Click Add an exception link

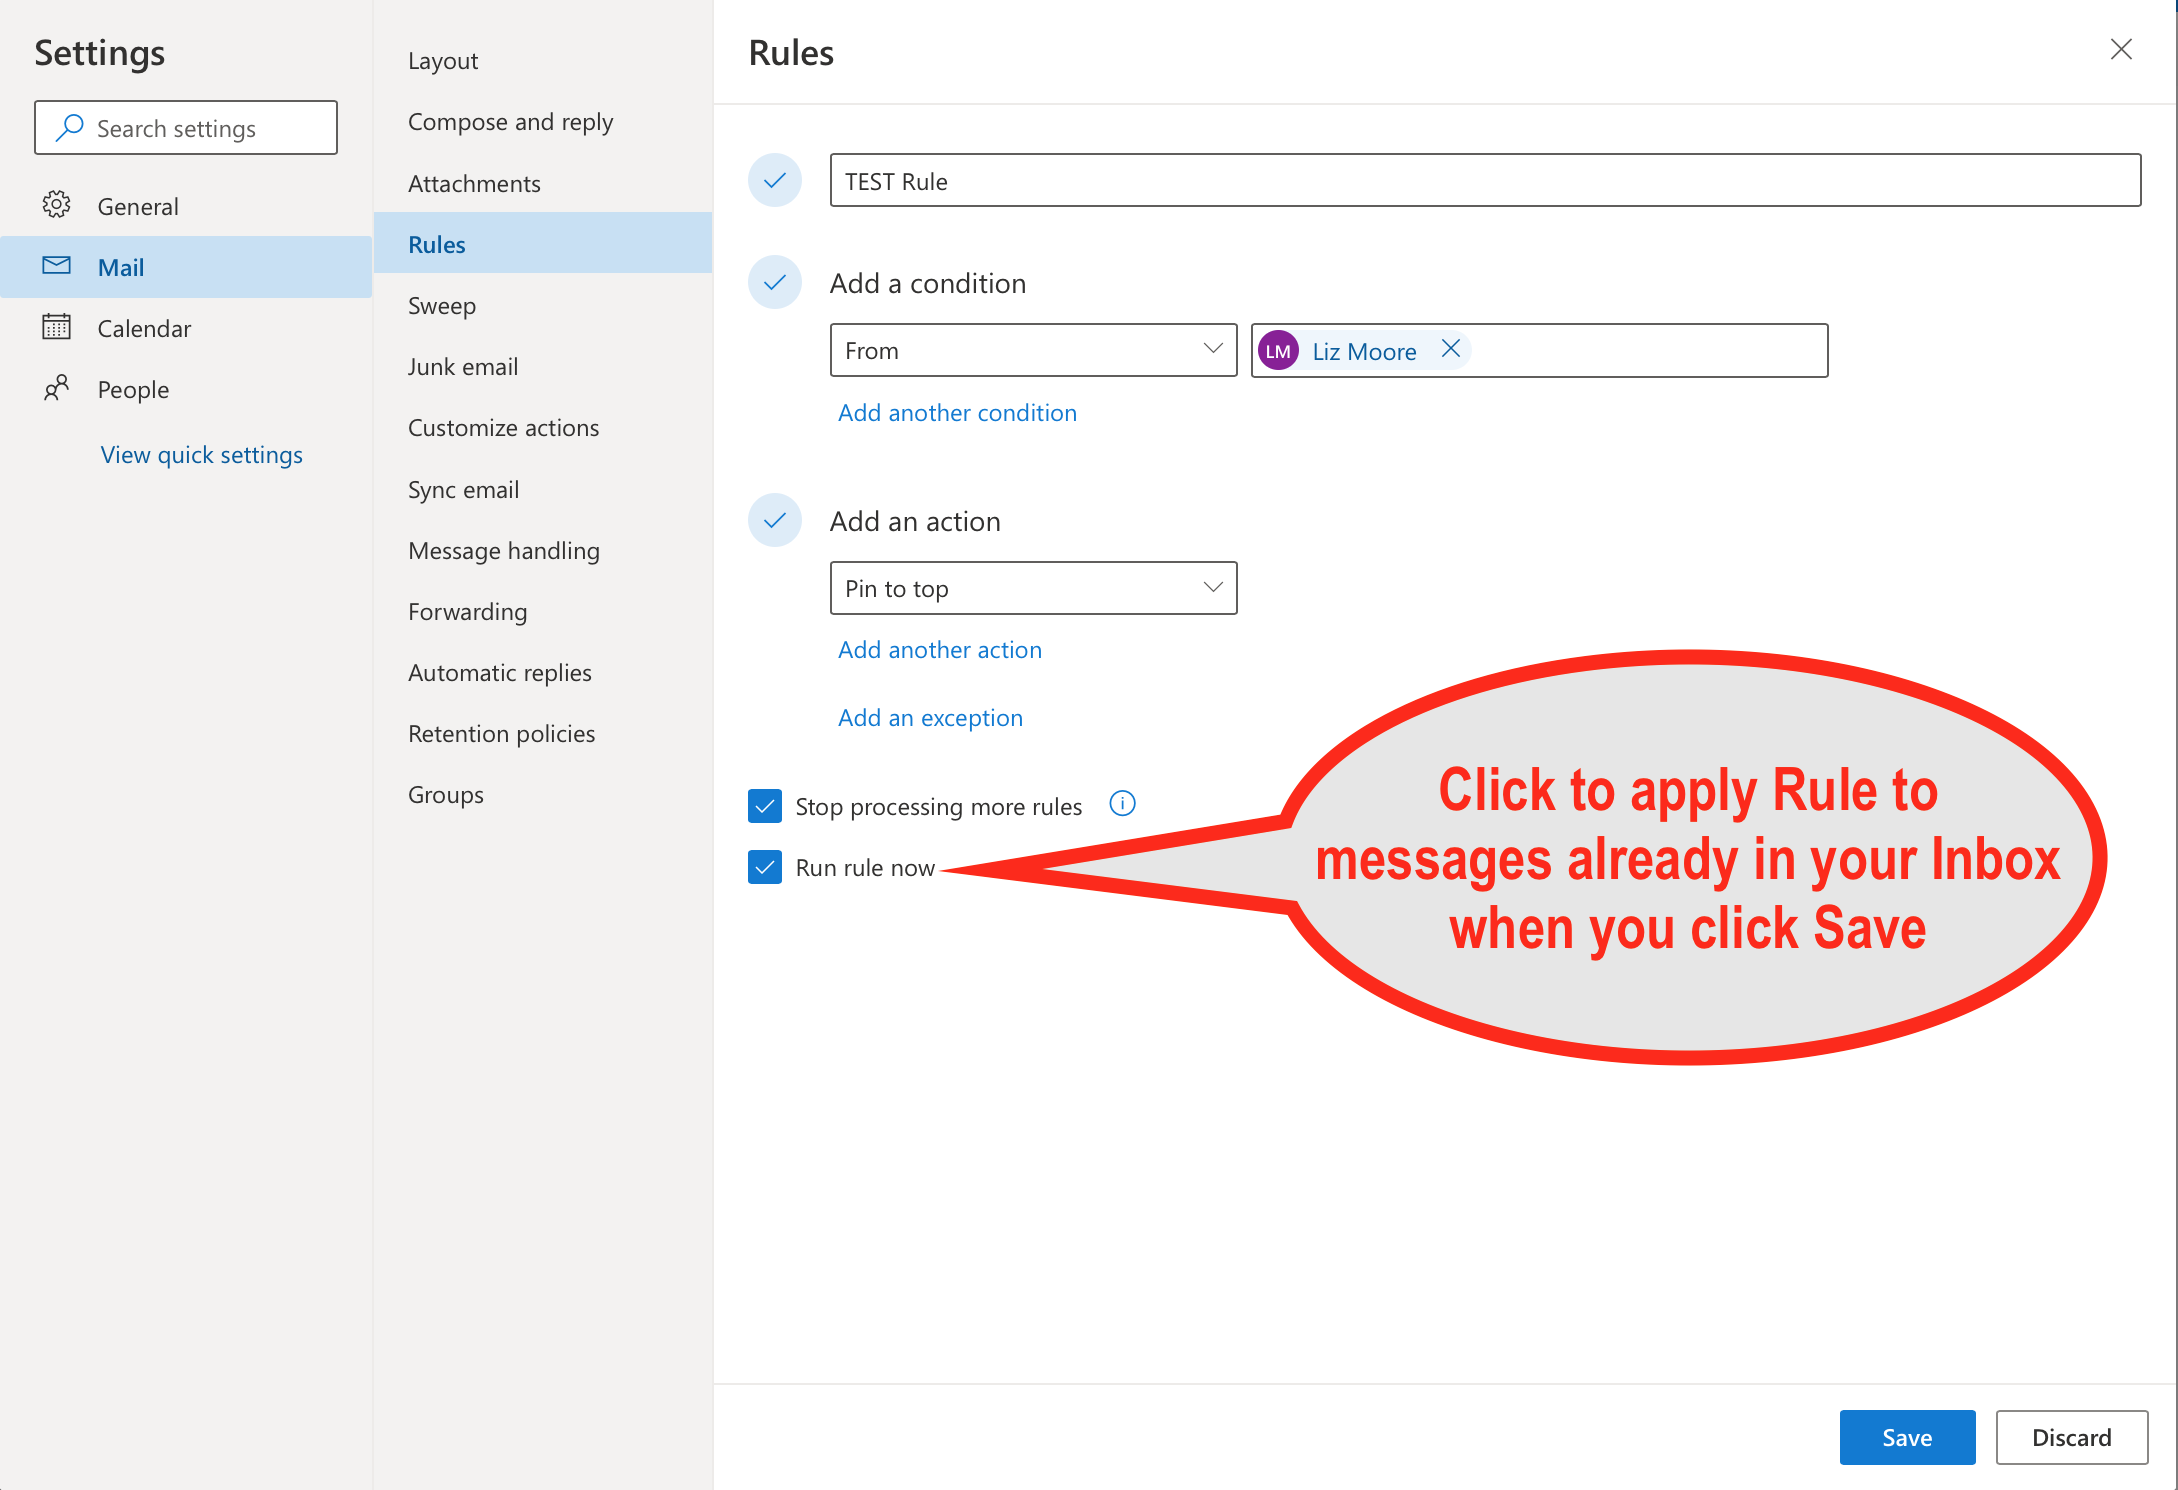[x=930, y=718]
